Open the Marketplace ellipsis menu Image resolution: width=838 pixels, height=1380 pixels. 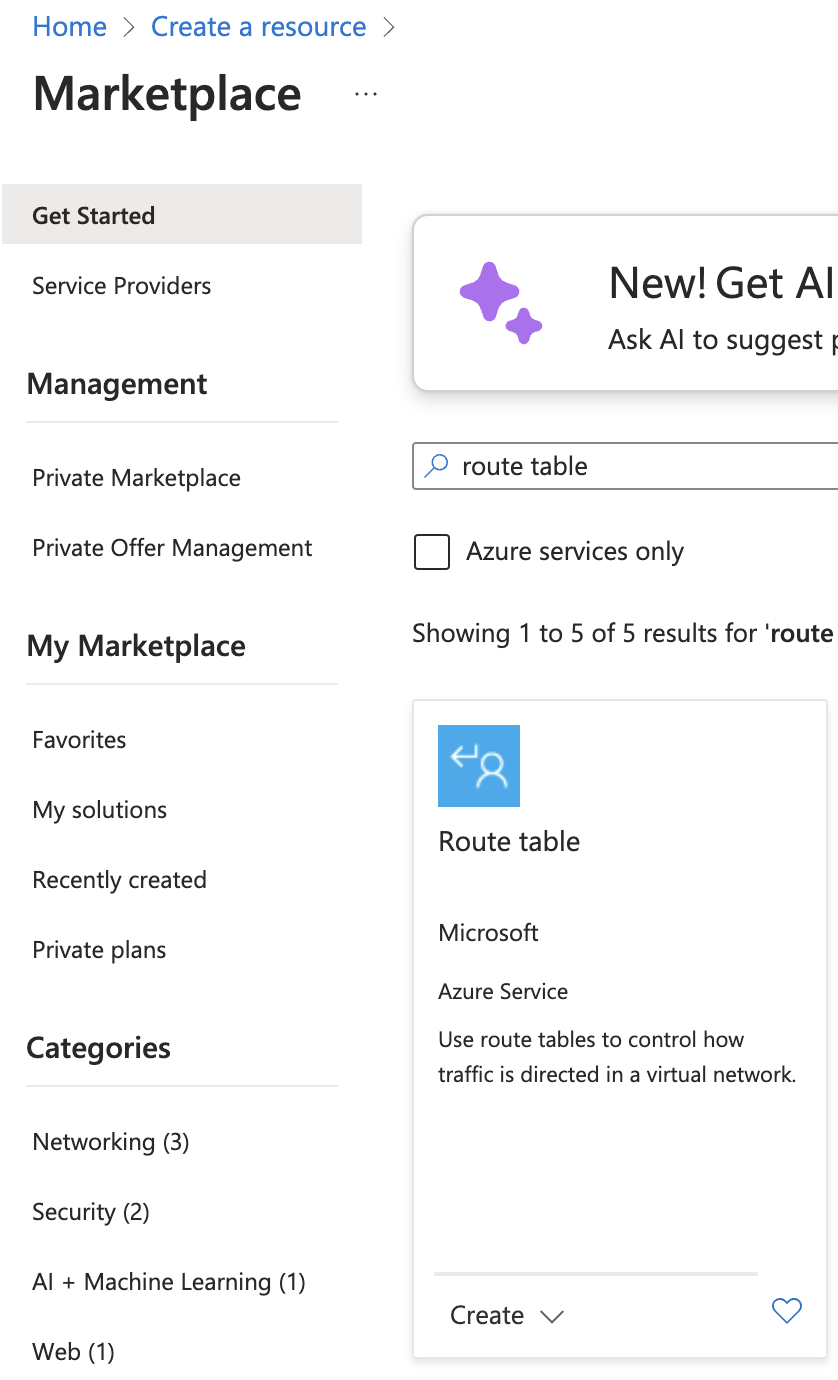[x=366, y=94]
